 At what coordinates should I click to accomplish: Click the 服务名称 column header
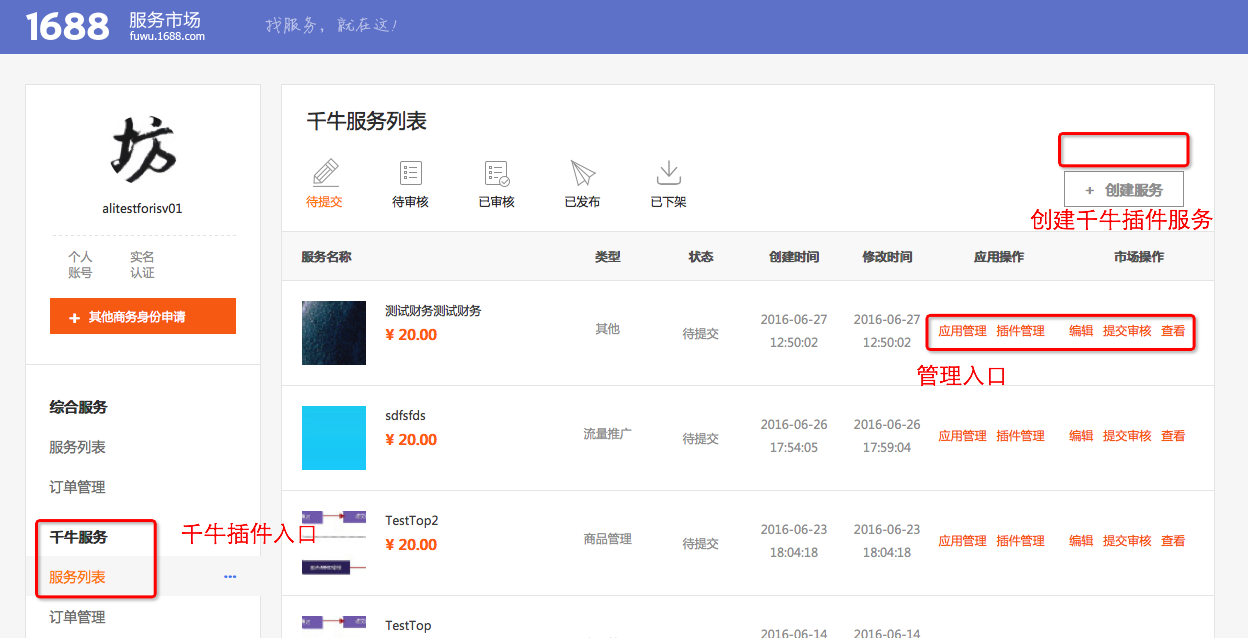pyautogui.click(x=326, y=257)
